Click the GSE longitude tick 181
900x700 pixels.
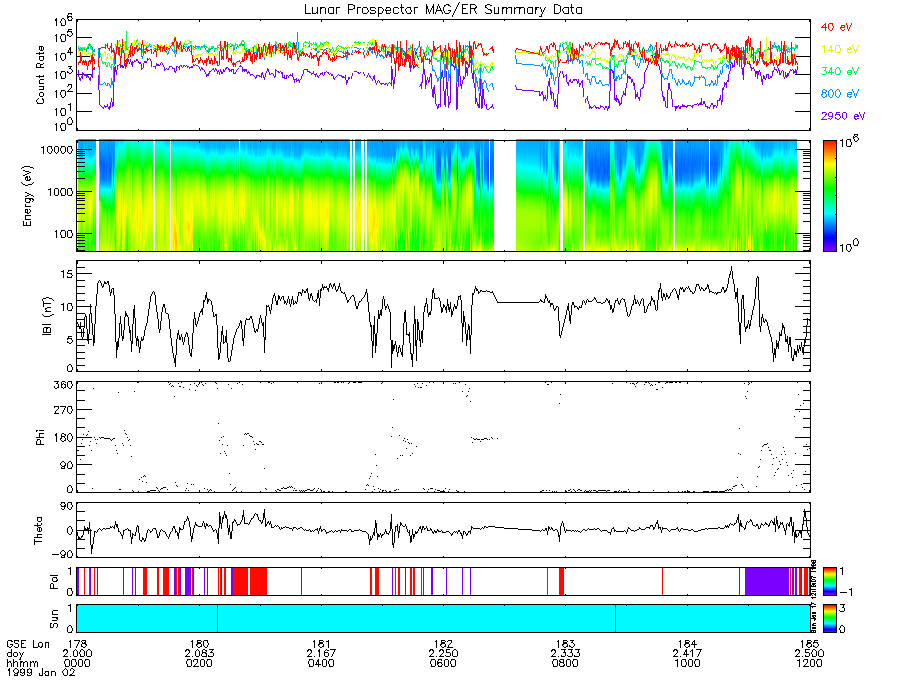coord(321,644)
